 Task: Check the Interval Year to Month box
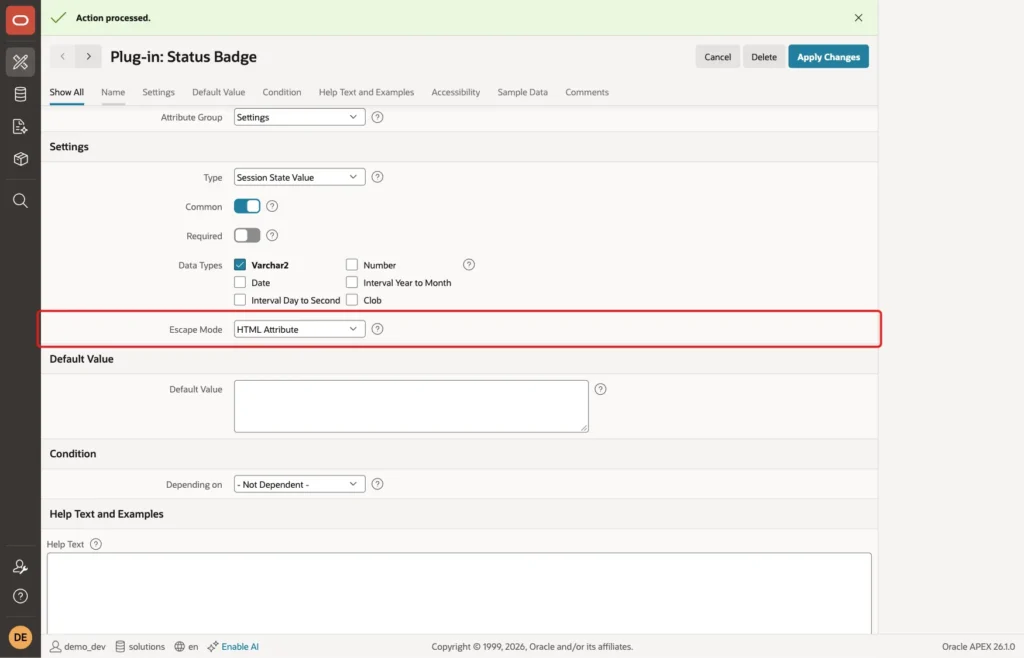tap(352, 282)
